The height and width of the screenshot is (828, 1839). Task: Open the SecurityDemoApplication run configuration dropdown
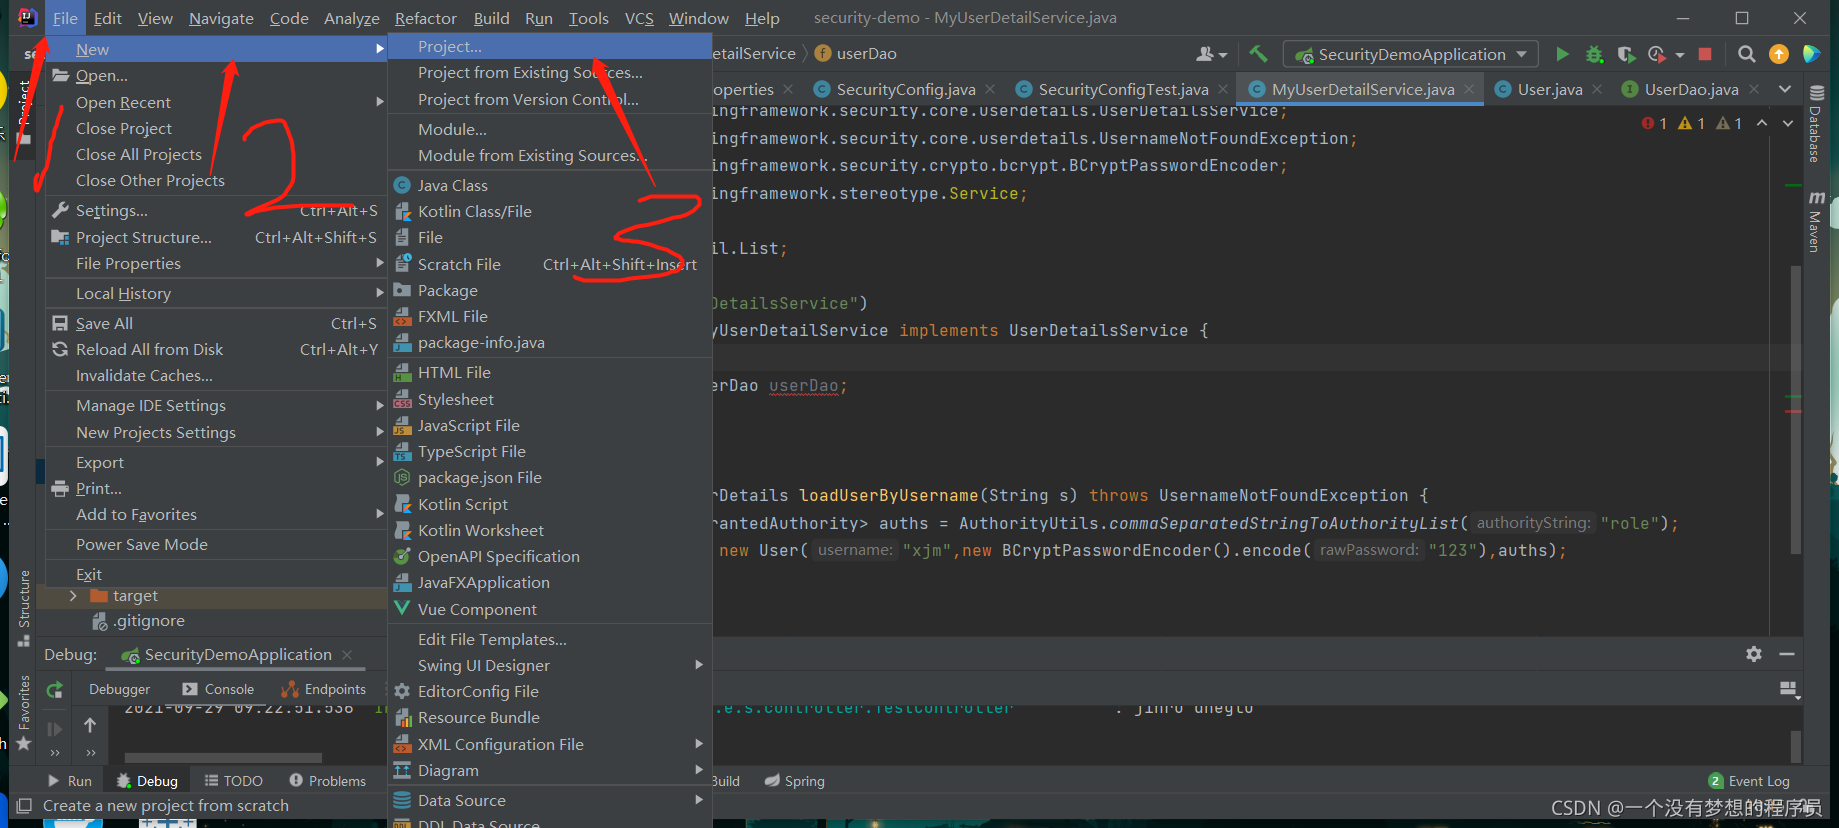click(1411, 54)
